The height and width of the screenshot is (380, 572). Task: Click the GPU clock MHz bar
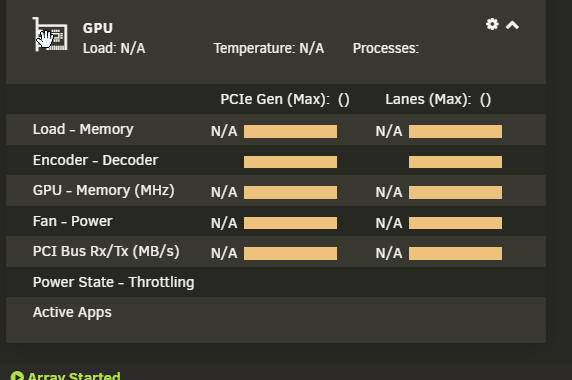290,192
